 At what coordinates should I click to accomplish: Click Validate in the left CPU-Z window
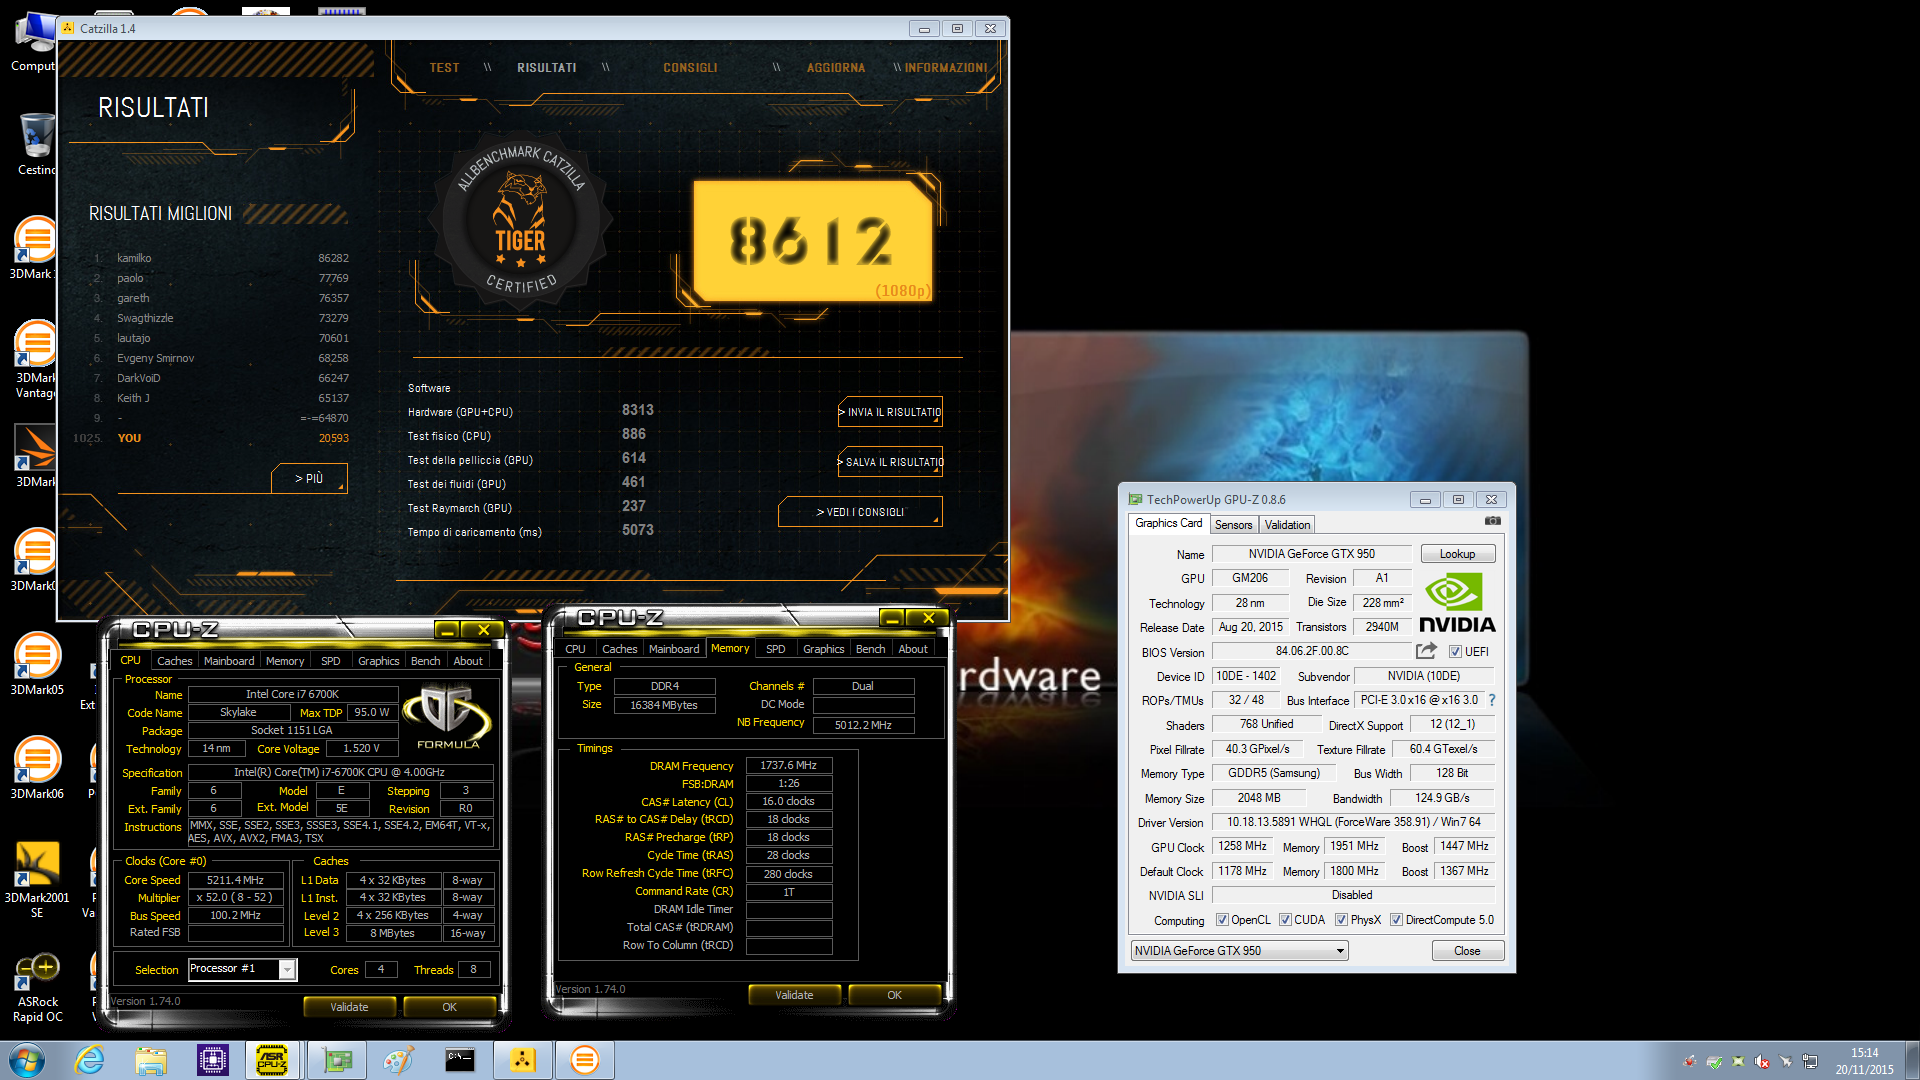tap(349, 1007)
